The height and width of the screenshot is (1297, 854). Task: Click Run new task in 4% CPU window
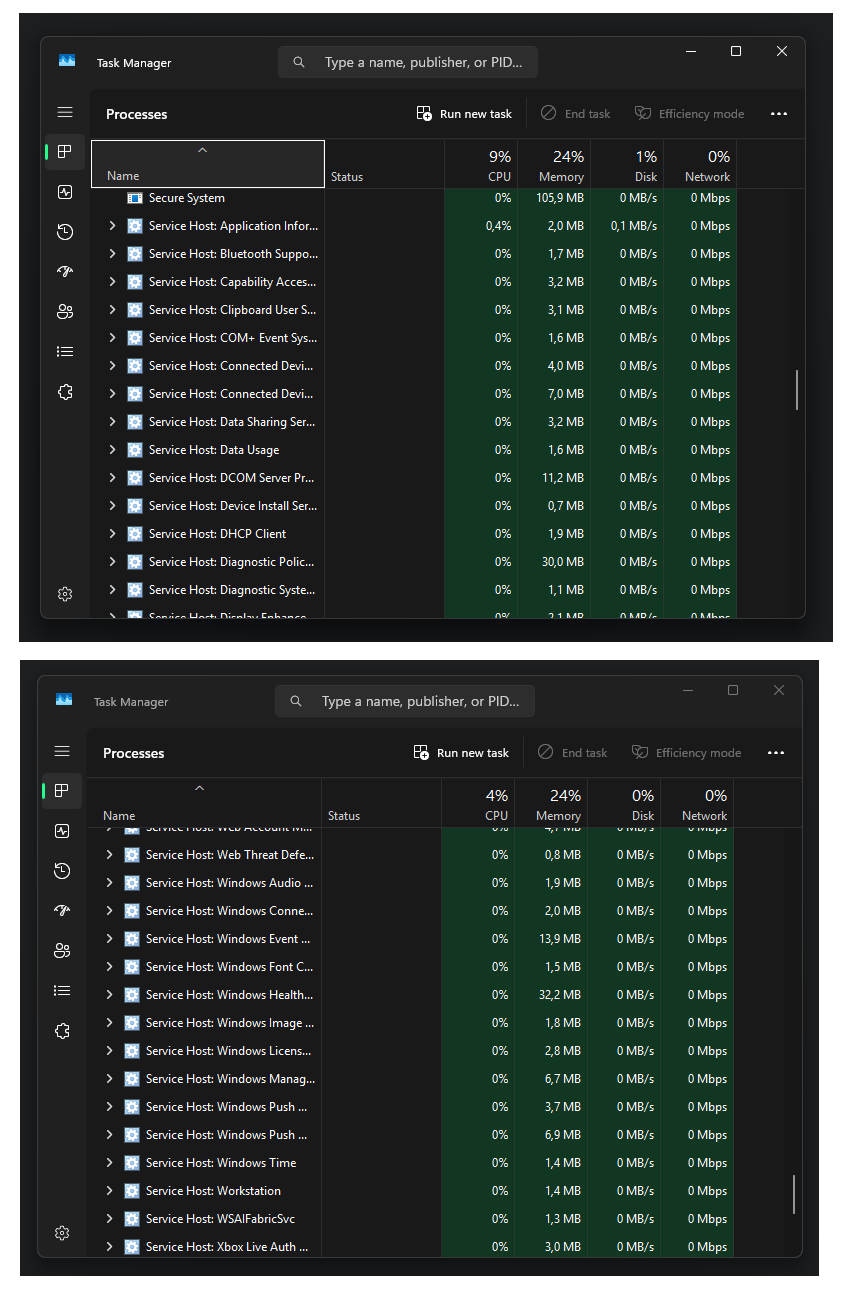tap(461, 753)
